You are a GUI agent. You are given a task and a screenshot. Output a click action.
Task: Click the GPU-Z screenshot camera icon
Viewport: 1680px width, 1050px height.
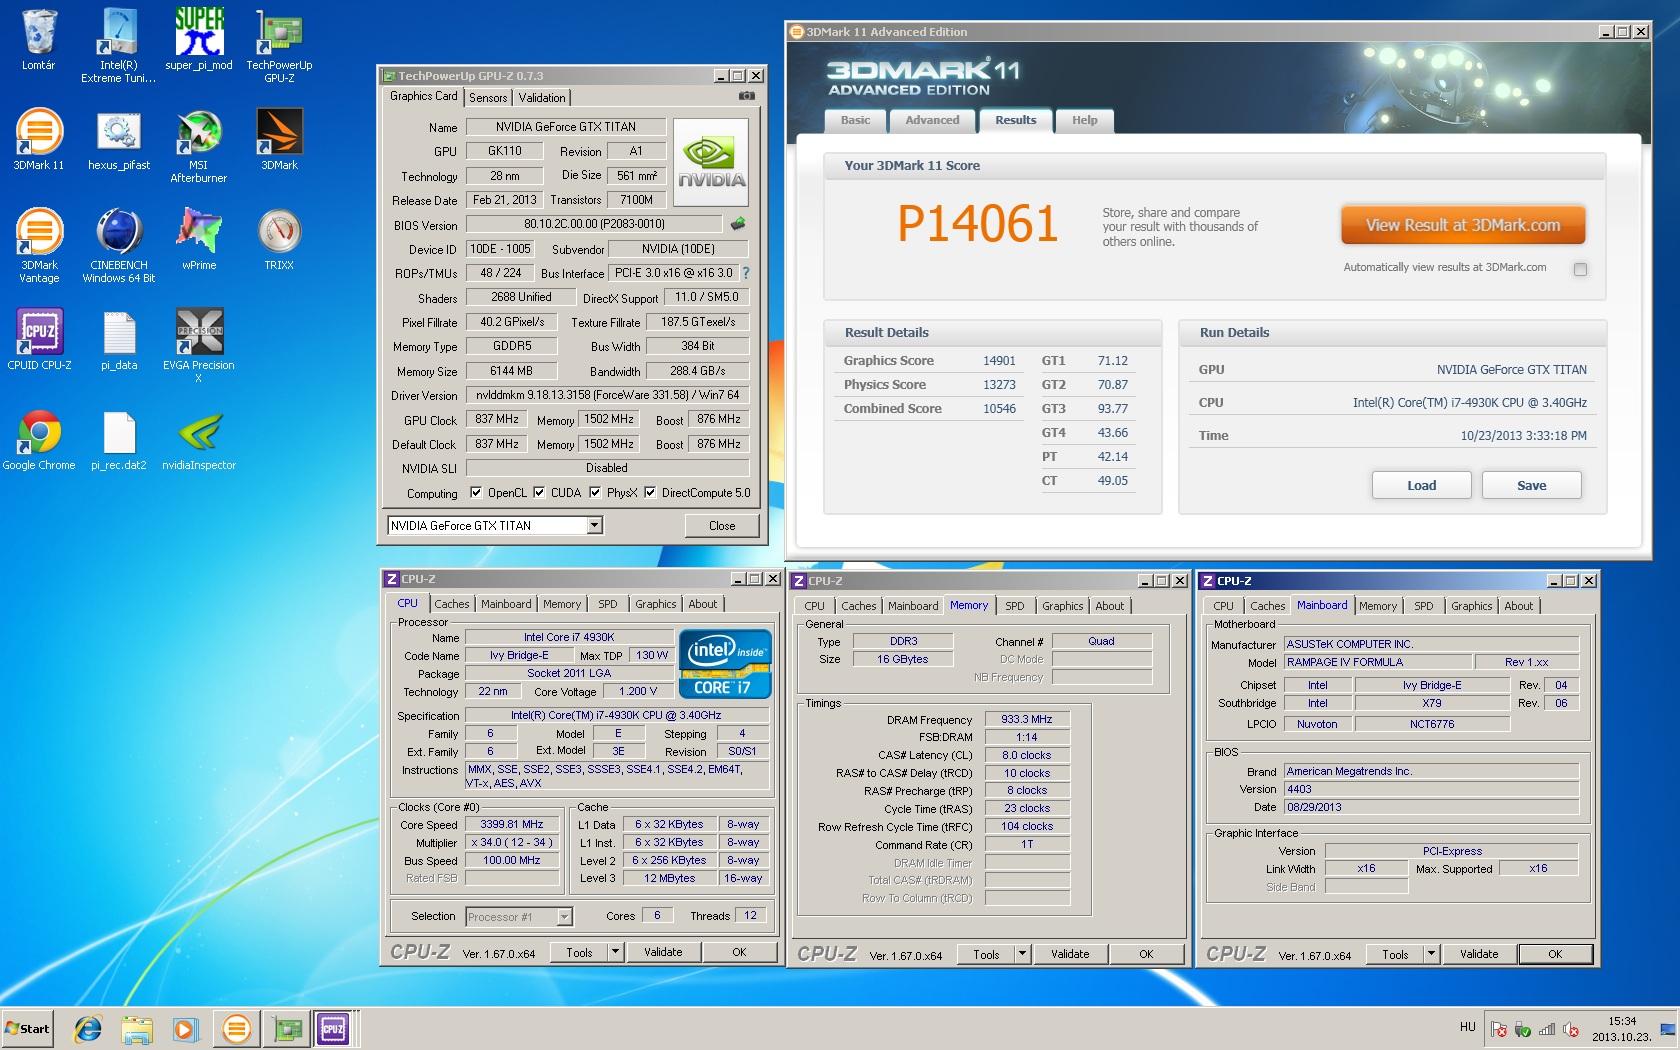(746, 97)
